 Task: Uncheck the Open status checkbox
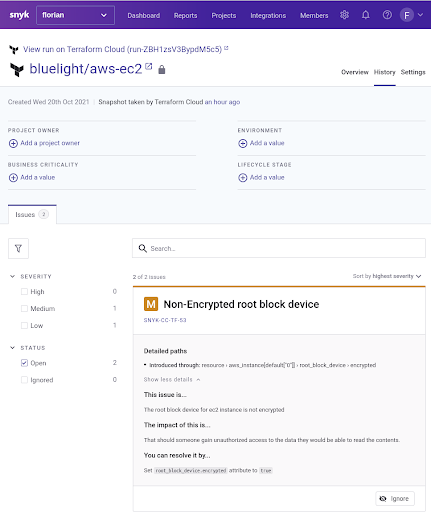tap(24, 363)
